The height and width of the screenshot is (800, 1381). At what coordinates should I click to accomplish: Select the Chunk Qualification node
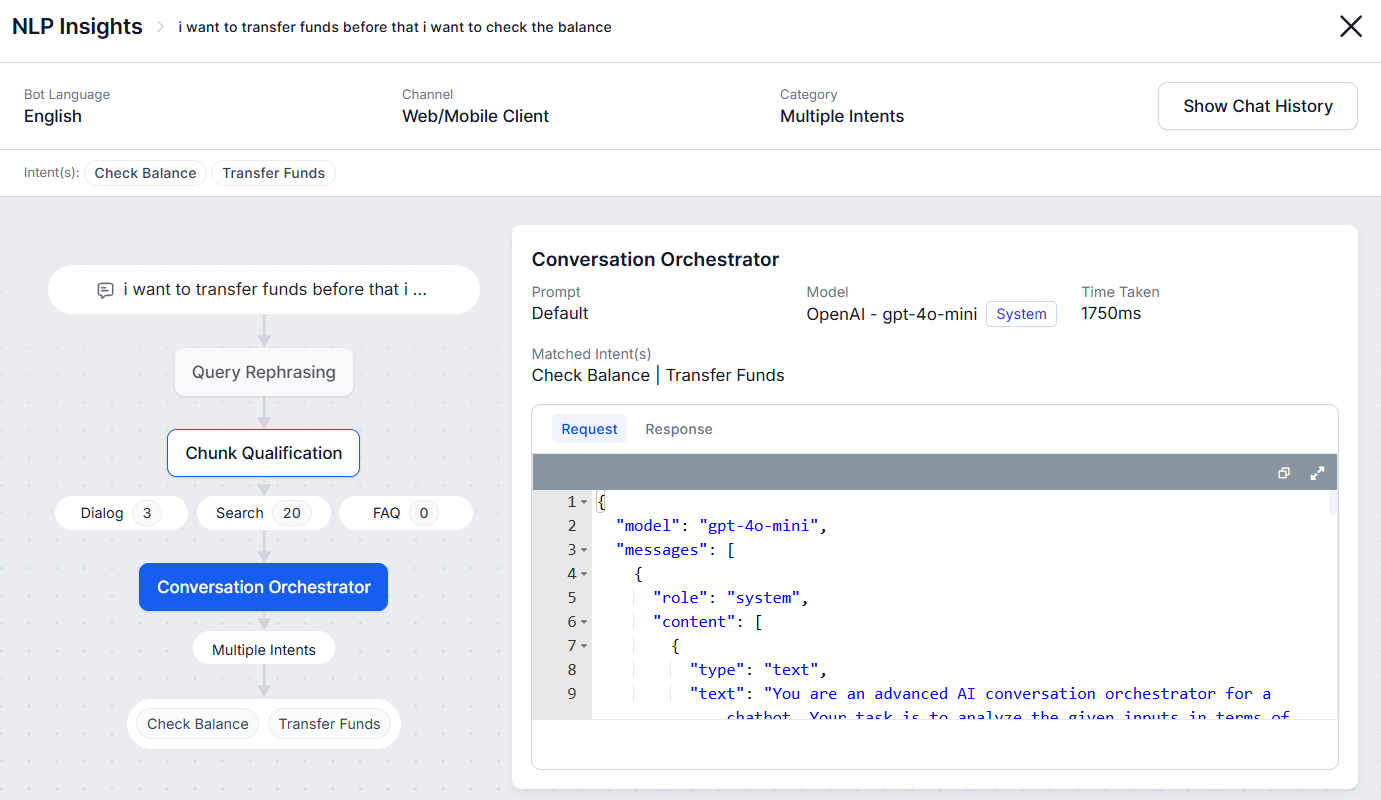(x=263, y=453)
